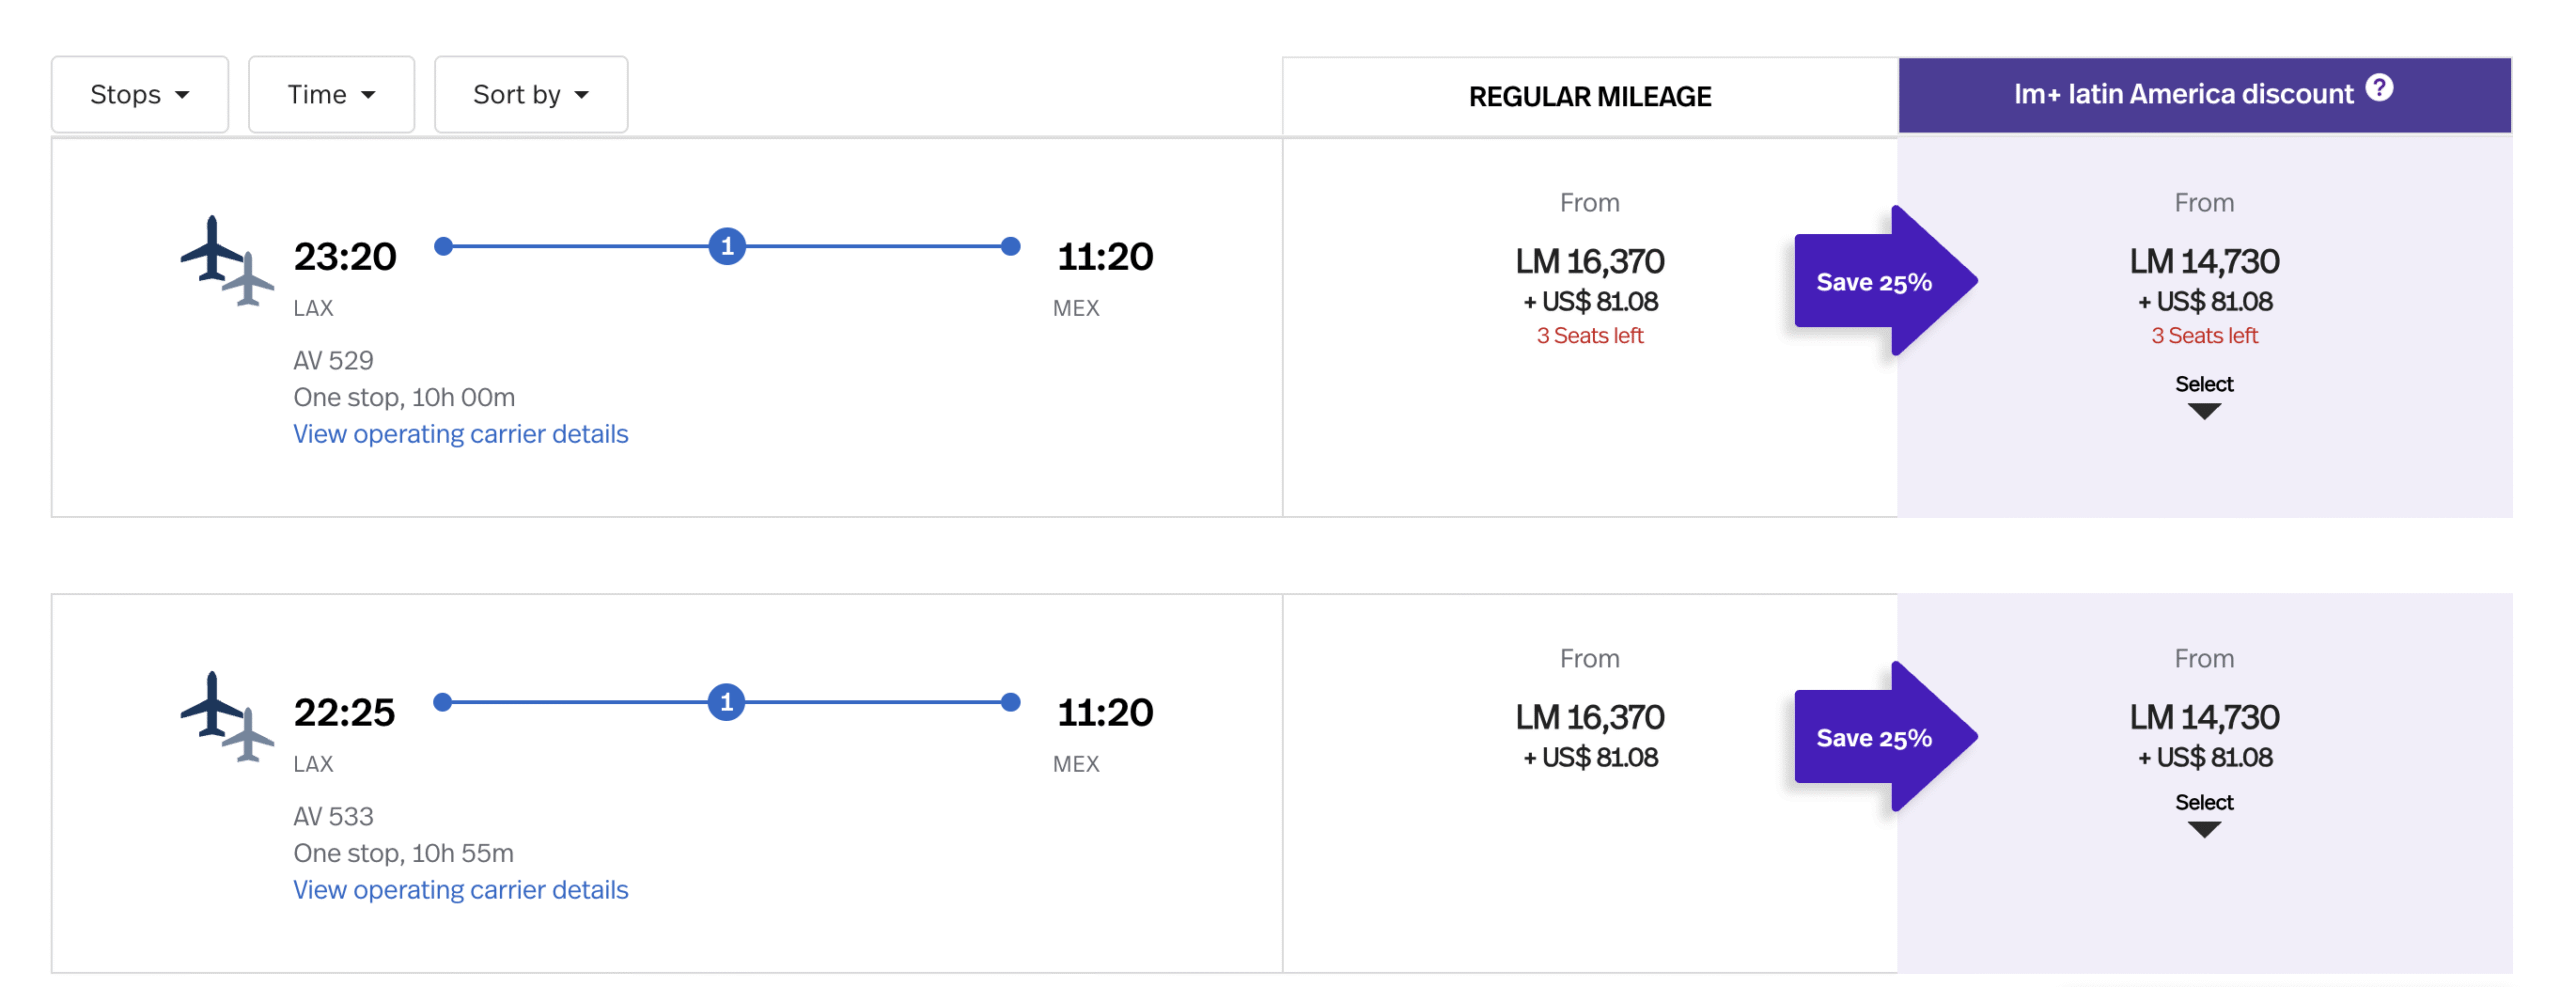Viewport: 2560px width, 987px height.
Task: View operating carrier details for AV 533
Action: click(x=460, y=889)
